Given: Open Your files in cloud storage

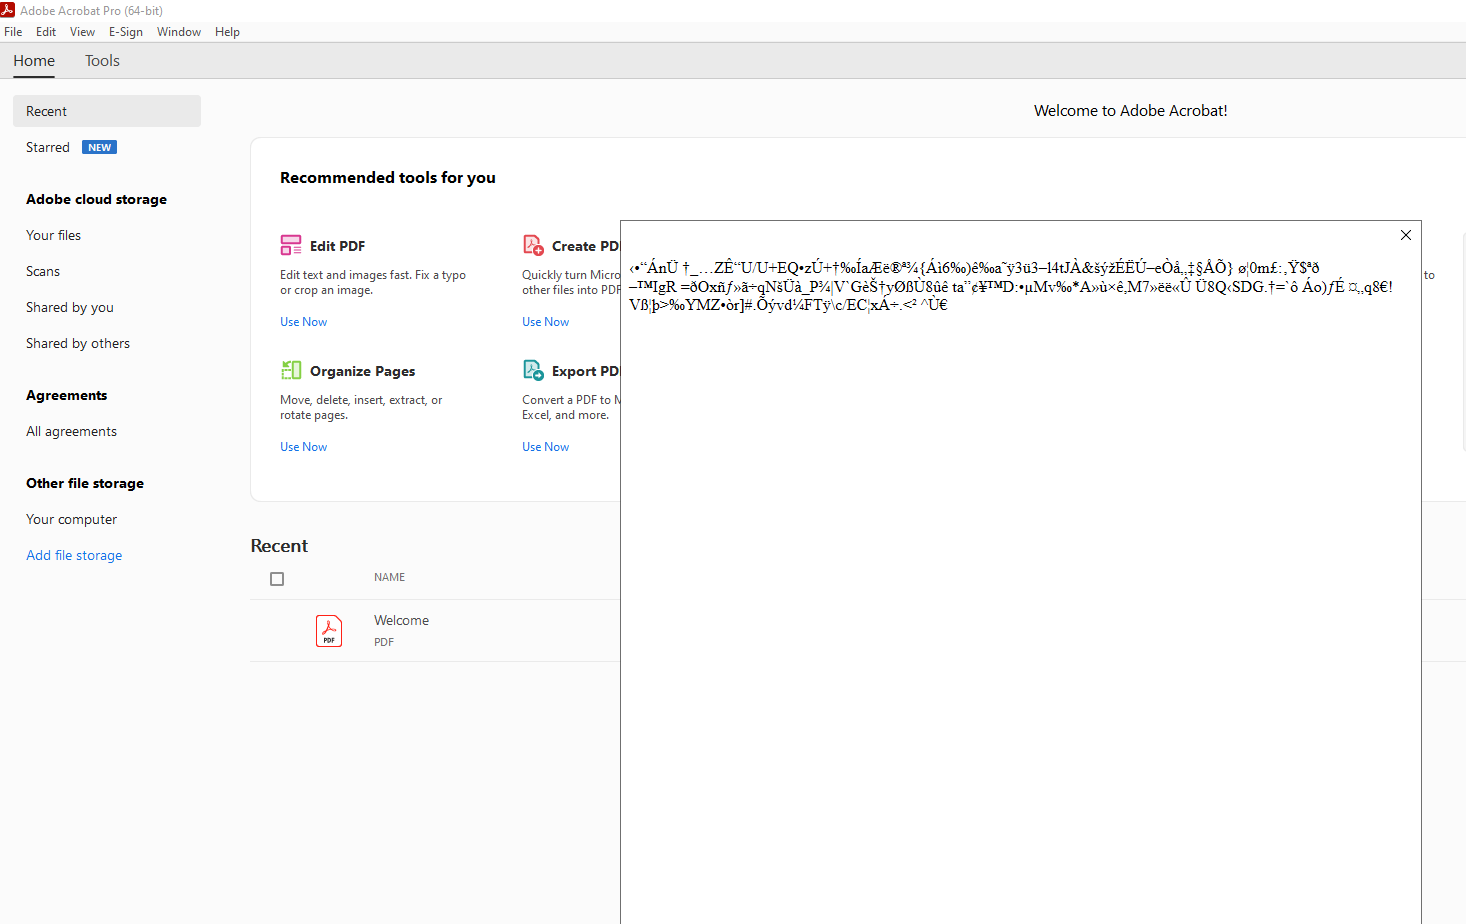Looking at the screenshot, I should [54, 235].
